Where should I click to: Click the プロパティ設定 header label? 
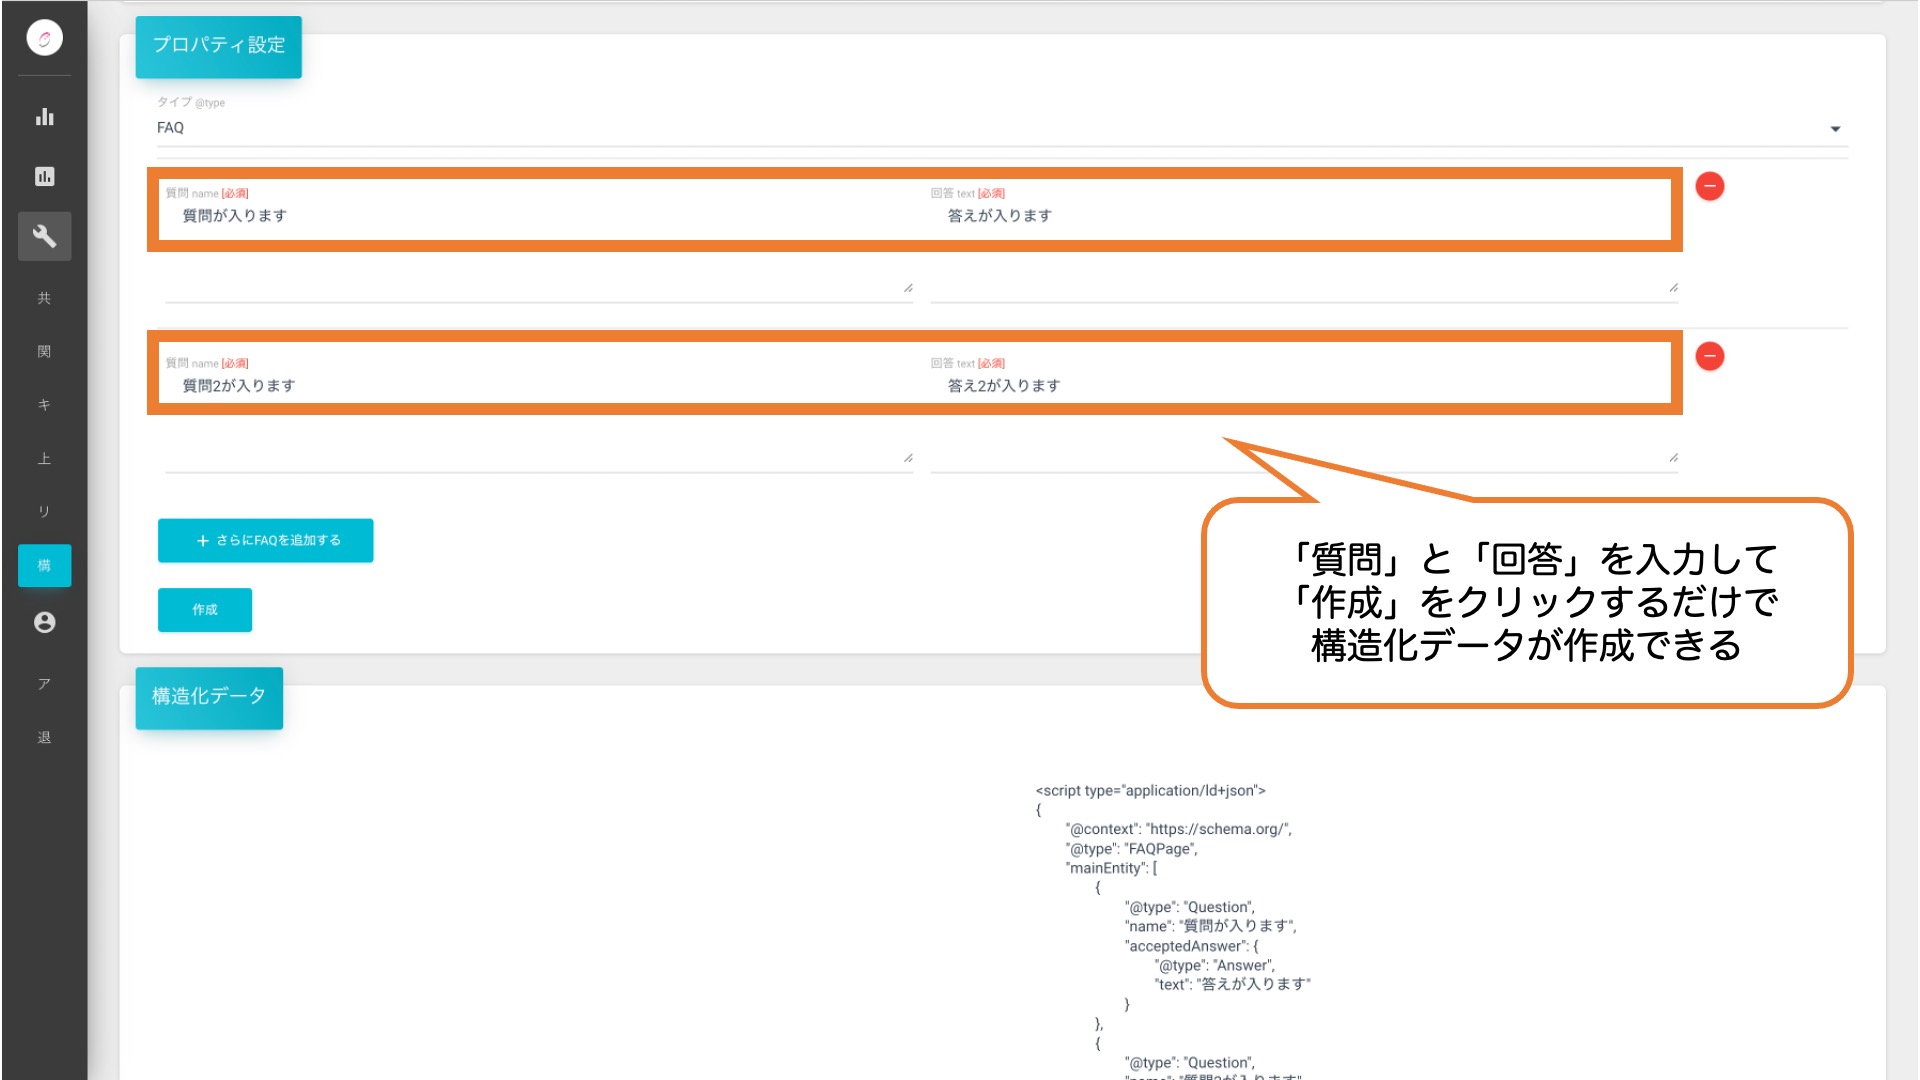219,45
